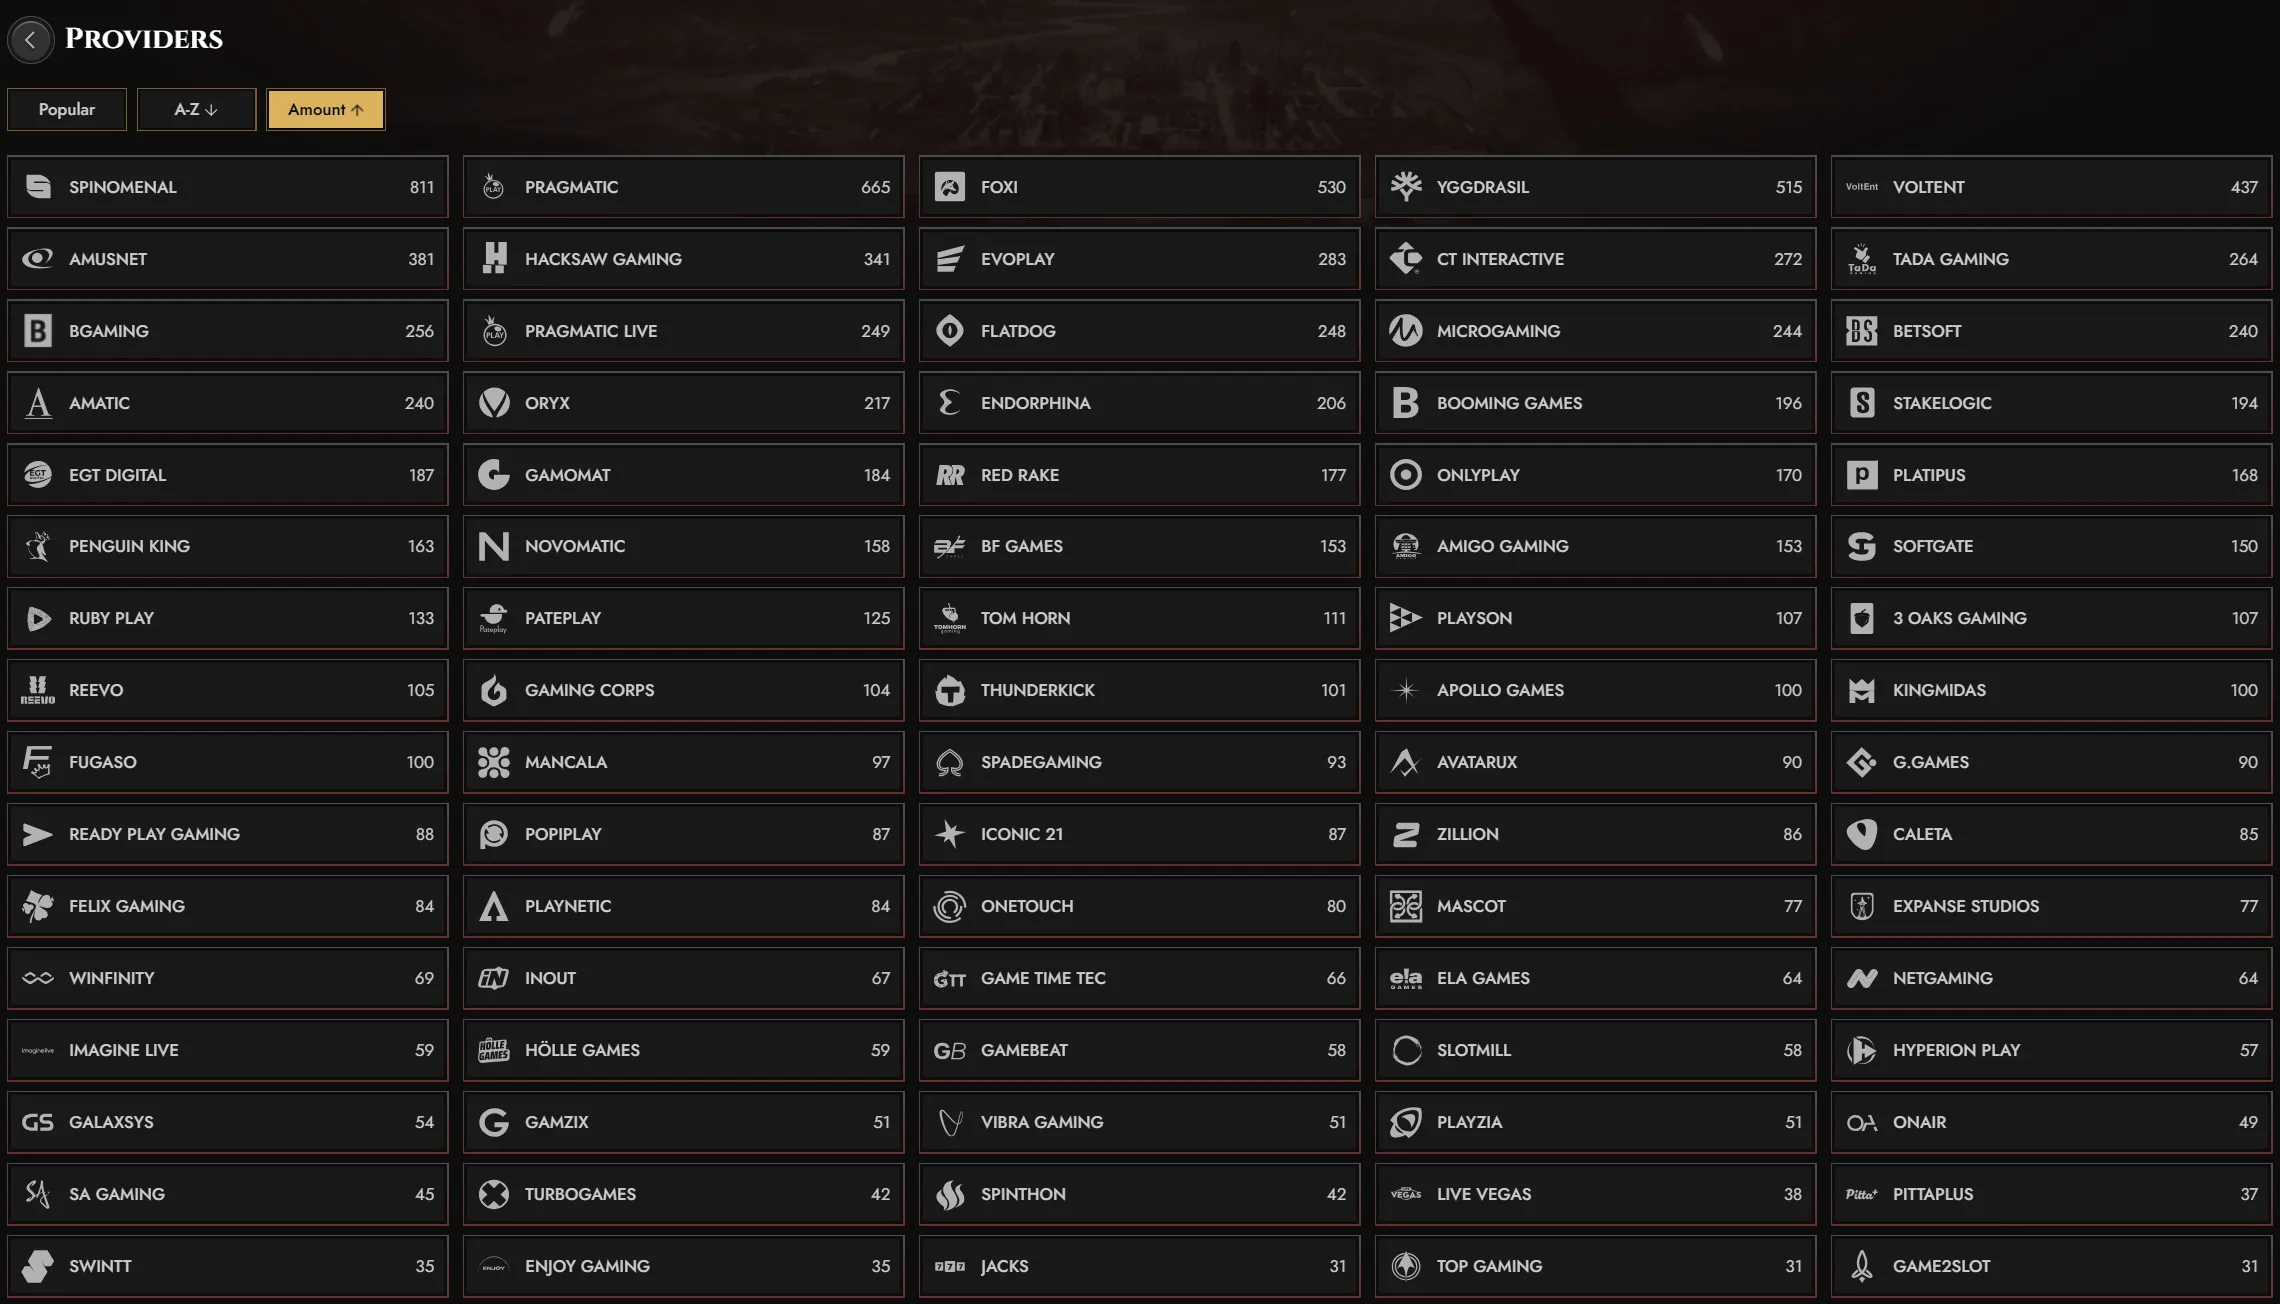Image resolution: width=2280 pixels, height=1304 pixels.
Task: Choose the Turbogames provider
Action: pyautogui.click(x=684, y=1194)
